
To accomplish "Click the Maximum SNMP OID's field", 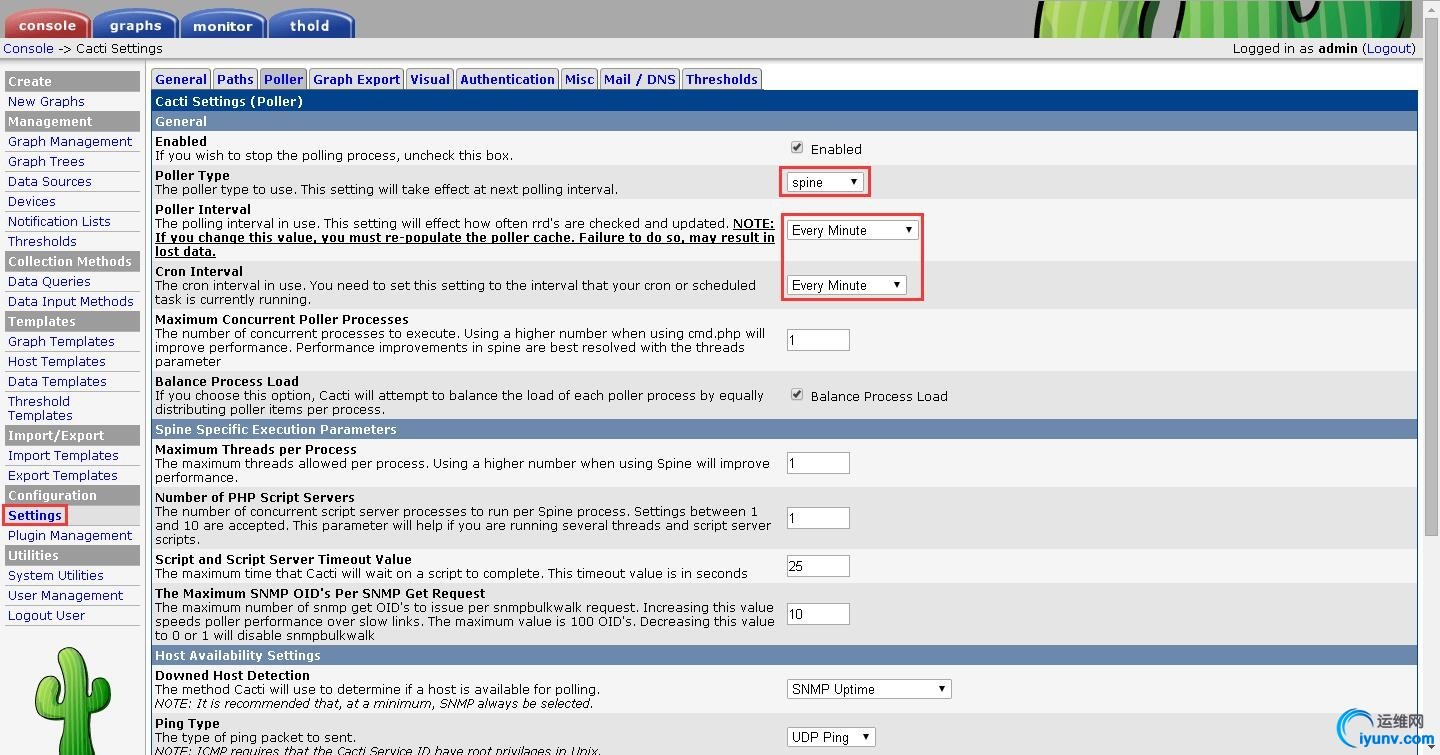I will [818, 614].
